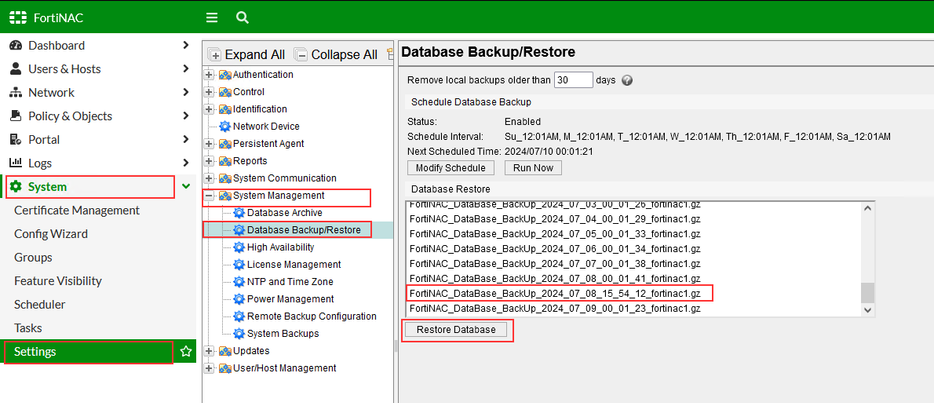Click the Logs chart icon
The height and width of the screenshot is (403, 934).
point(16,163)
